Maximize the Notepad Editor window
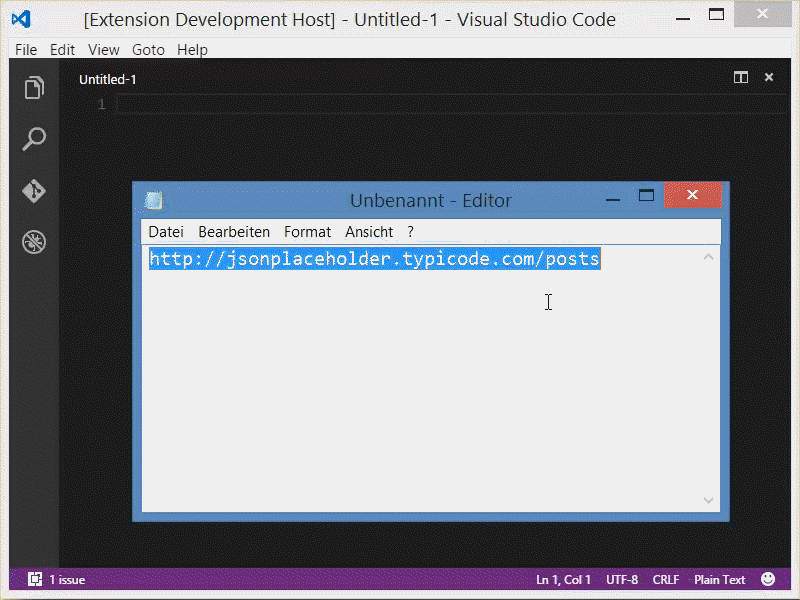Image resolution: width=800 pixels, height=600 pixels. pos(646,196)
